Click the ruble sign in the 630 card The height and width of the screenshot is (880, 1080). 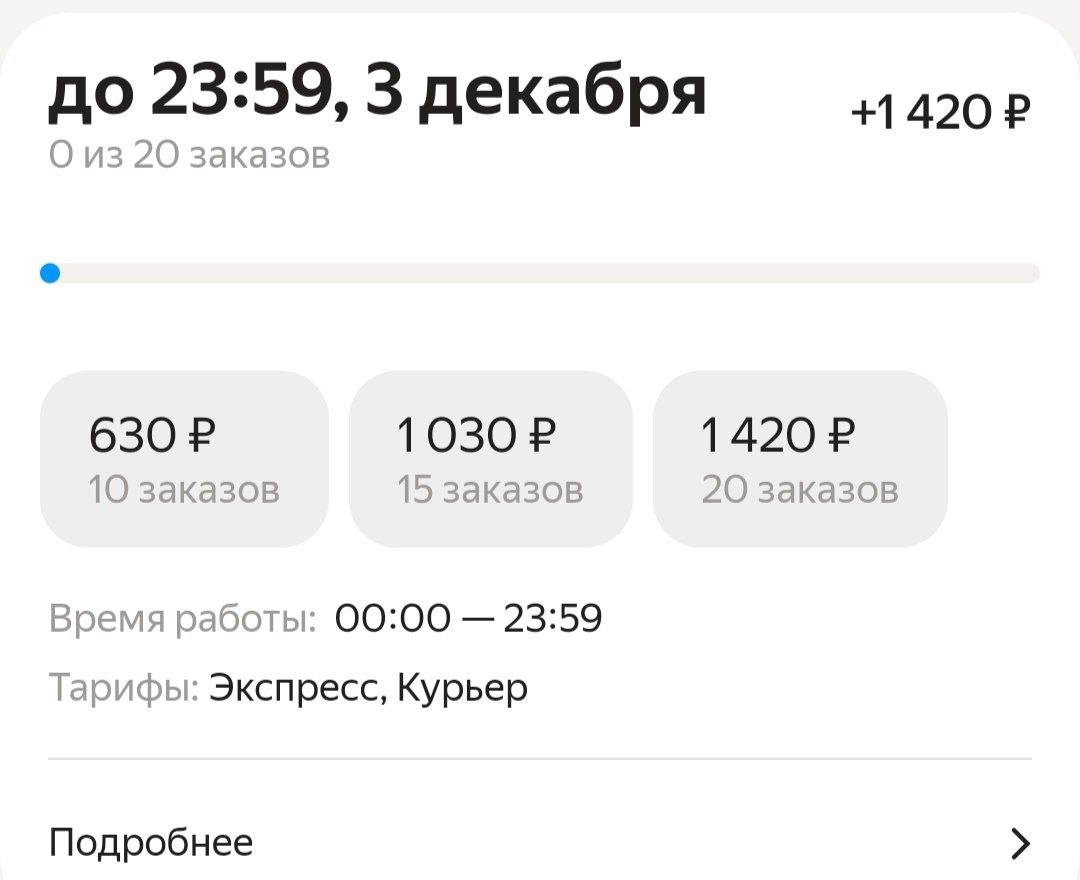coord(201,436)
